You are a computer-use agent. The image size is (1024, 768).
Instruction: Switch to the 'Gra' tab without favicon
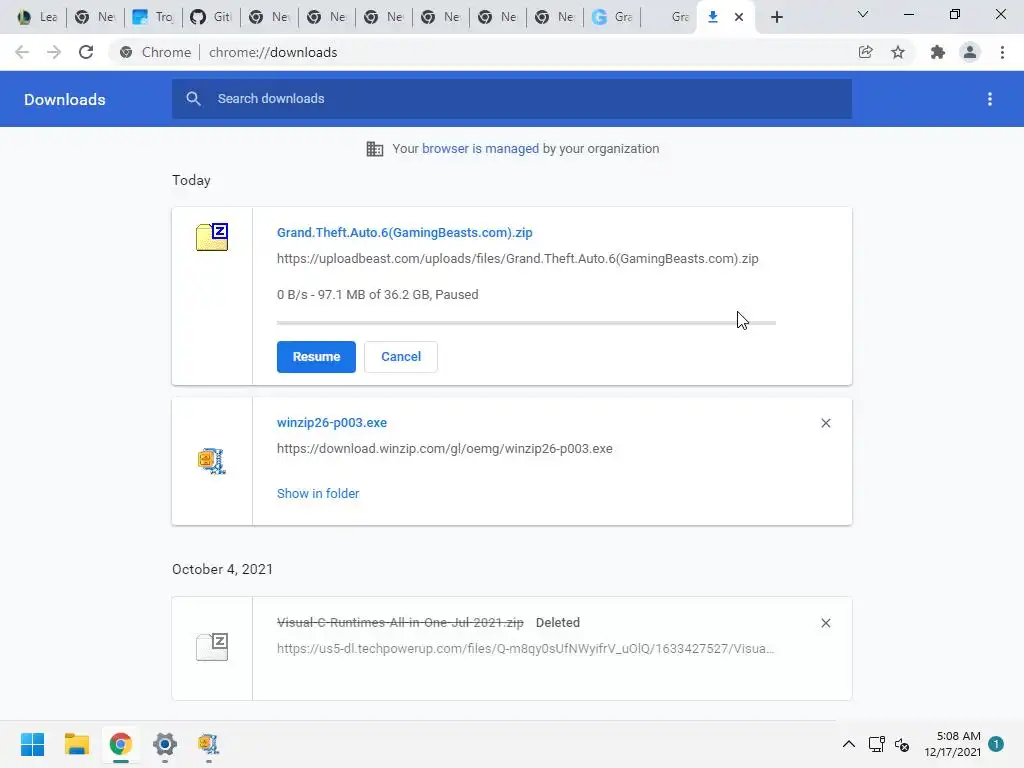coord(671,17)
